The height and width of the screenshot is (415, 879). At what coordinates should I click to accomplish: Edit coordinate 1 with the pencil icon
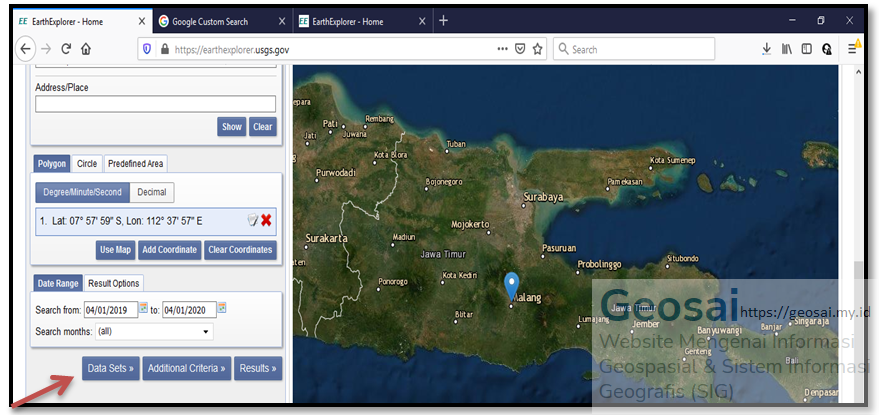253,220
